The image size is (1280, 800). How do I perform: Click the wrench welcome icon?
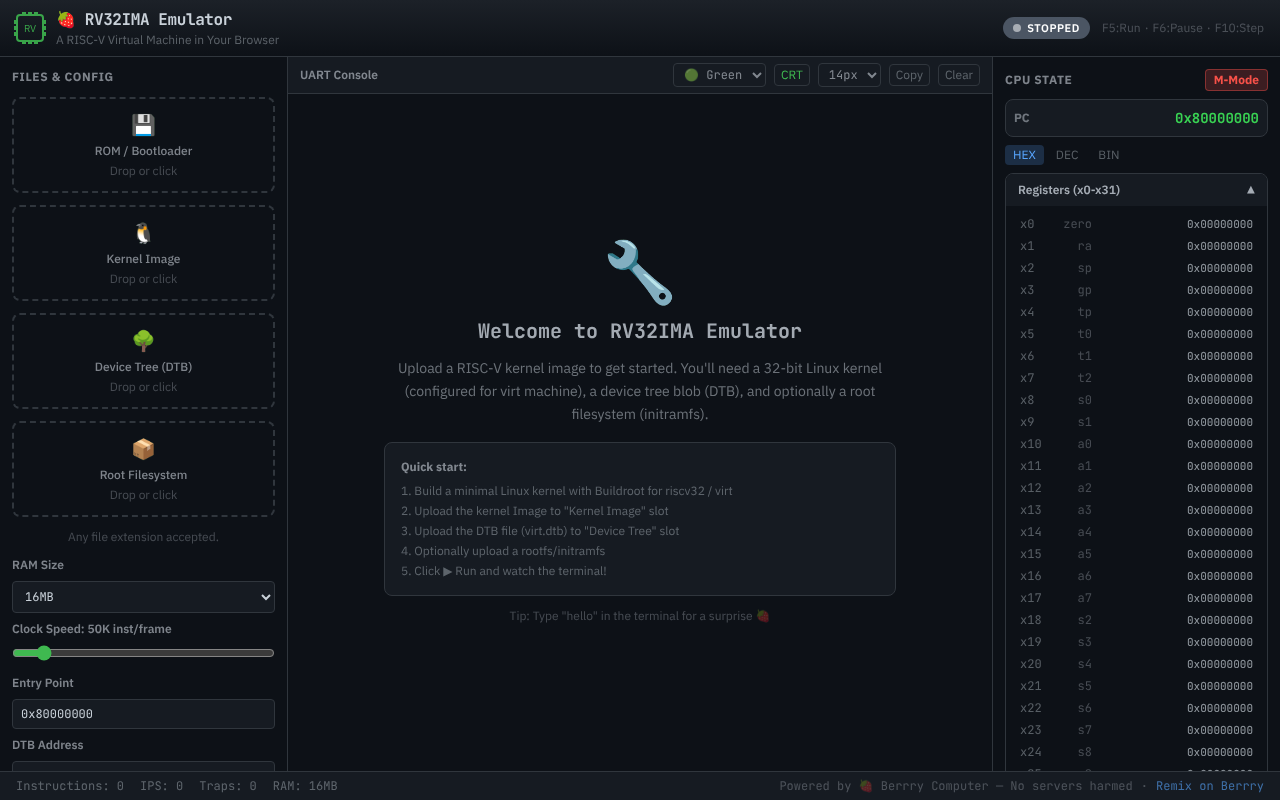click(640, 272)
